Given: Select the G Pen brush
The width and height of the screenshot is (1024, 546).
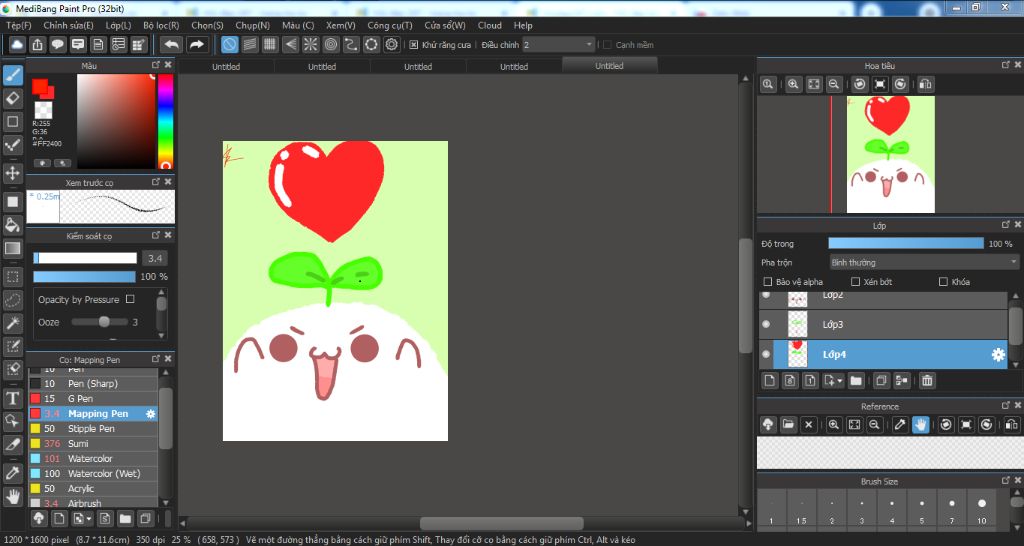Looking at the screenshot, I should [x=93, y=398].
